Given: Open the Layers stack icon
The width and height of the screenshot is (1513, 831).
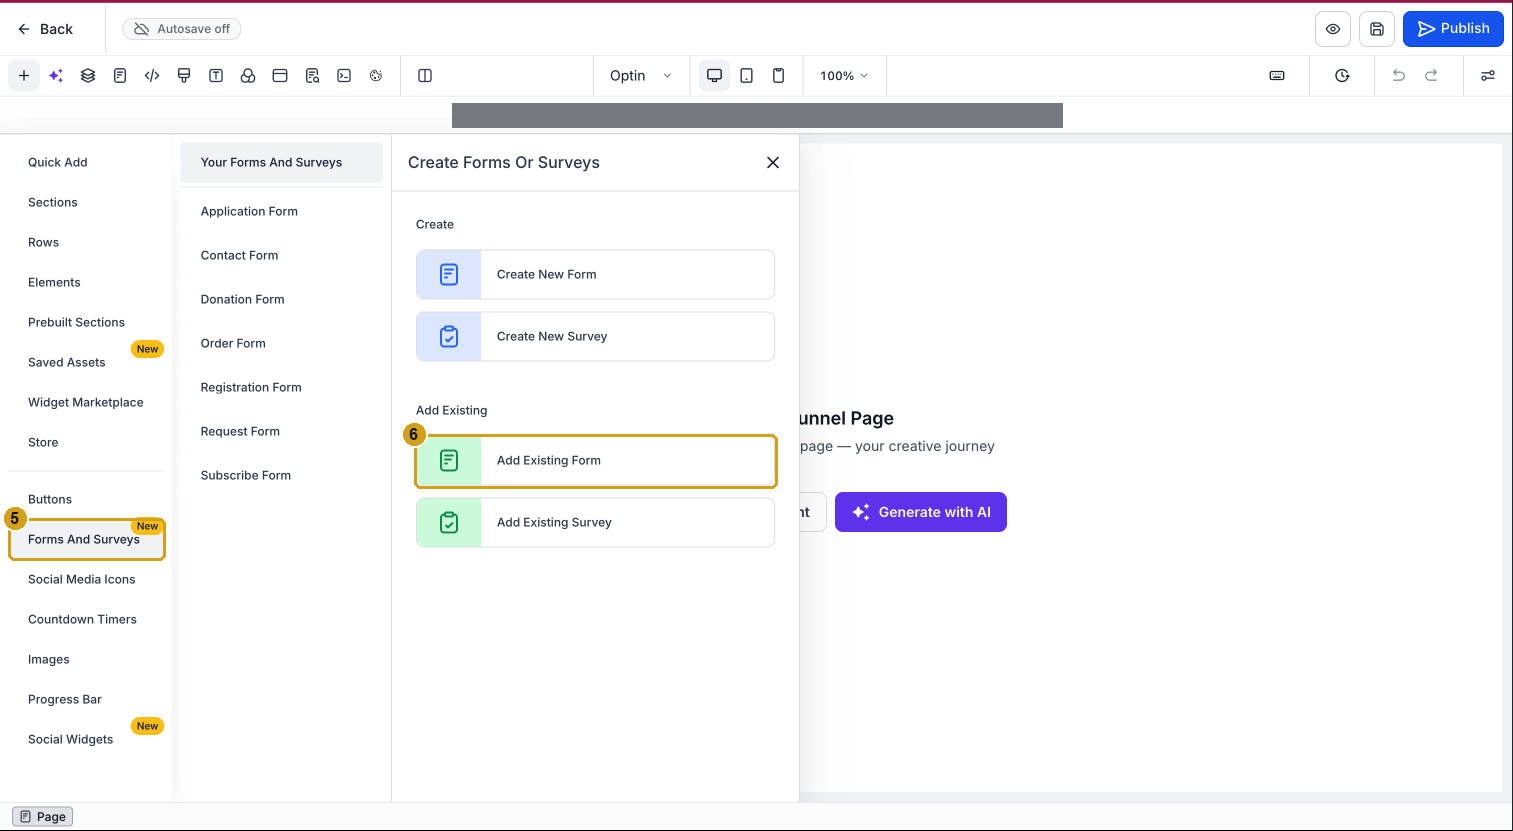Looking at the screenshot, I should [x=88, y=76].
